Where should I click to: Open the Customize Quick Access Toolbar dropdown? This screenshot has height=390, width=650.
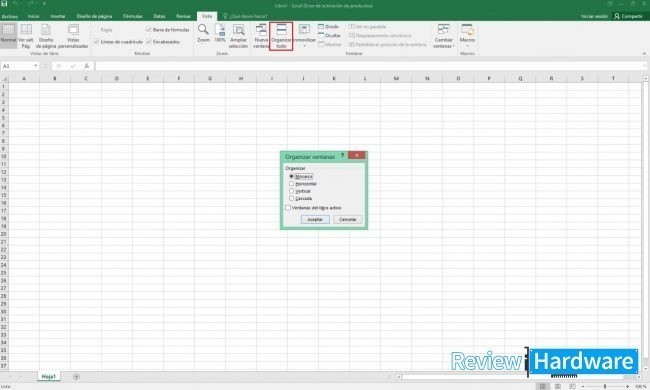(x=44, y=4)
